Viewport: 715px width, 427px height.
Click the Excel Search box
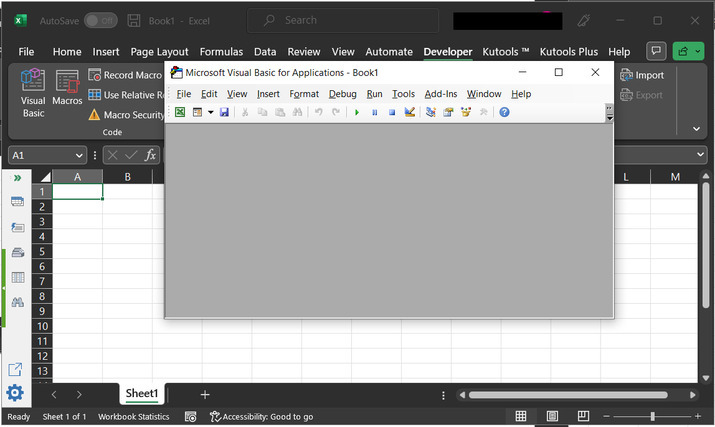coord(343,20)
